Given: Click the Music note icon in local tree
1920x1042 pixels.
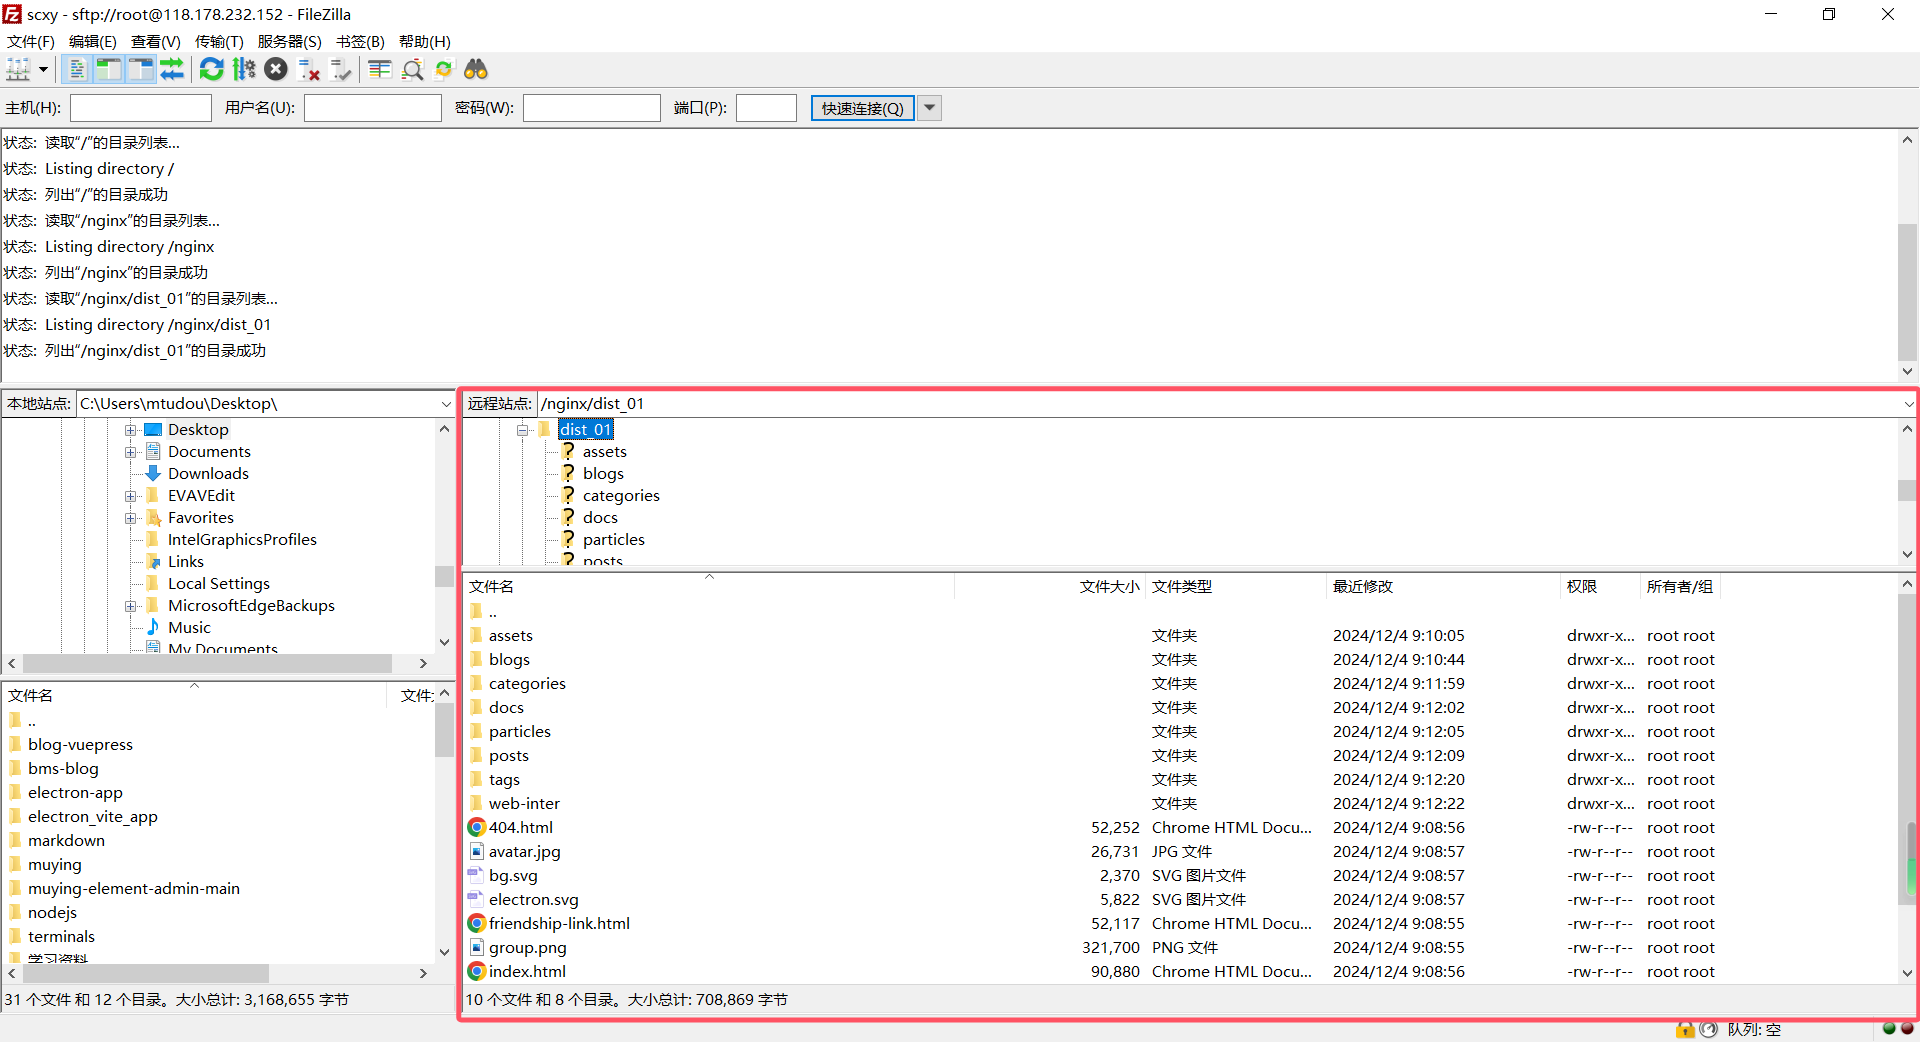Looking at the screenshot, I should 153,627.
